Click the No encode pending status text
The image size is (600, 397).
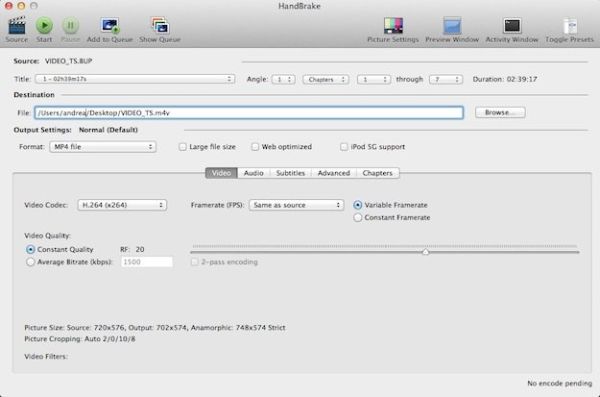coord(559,383)
